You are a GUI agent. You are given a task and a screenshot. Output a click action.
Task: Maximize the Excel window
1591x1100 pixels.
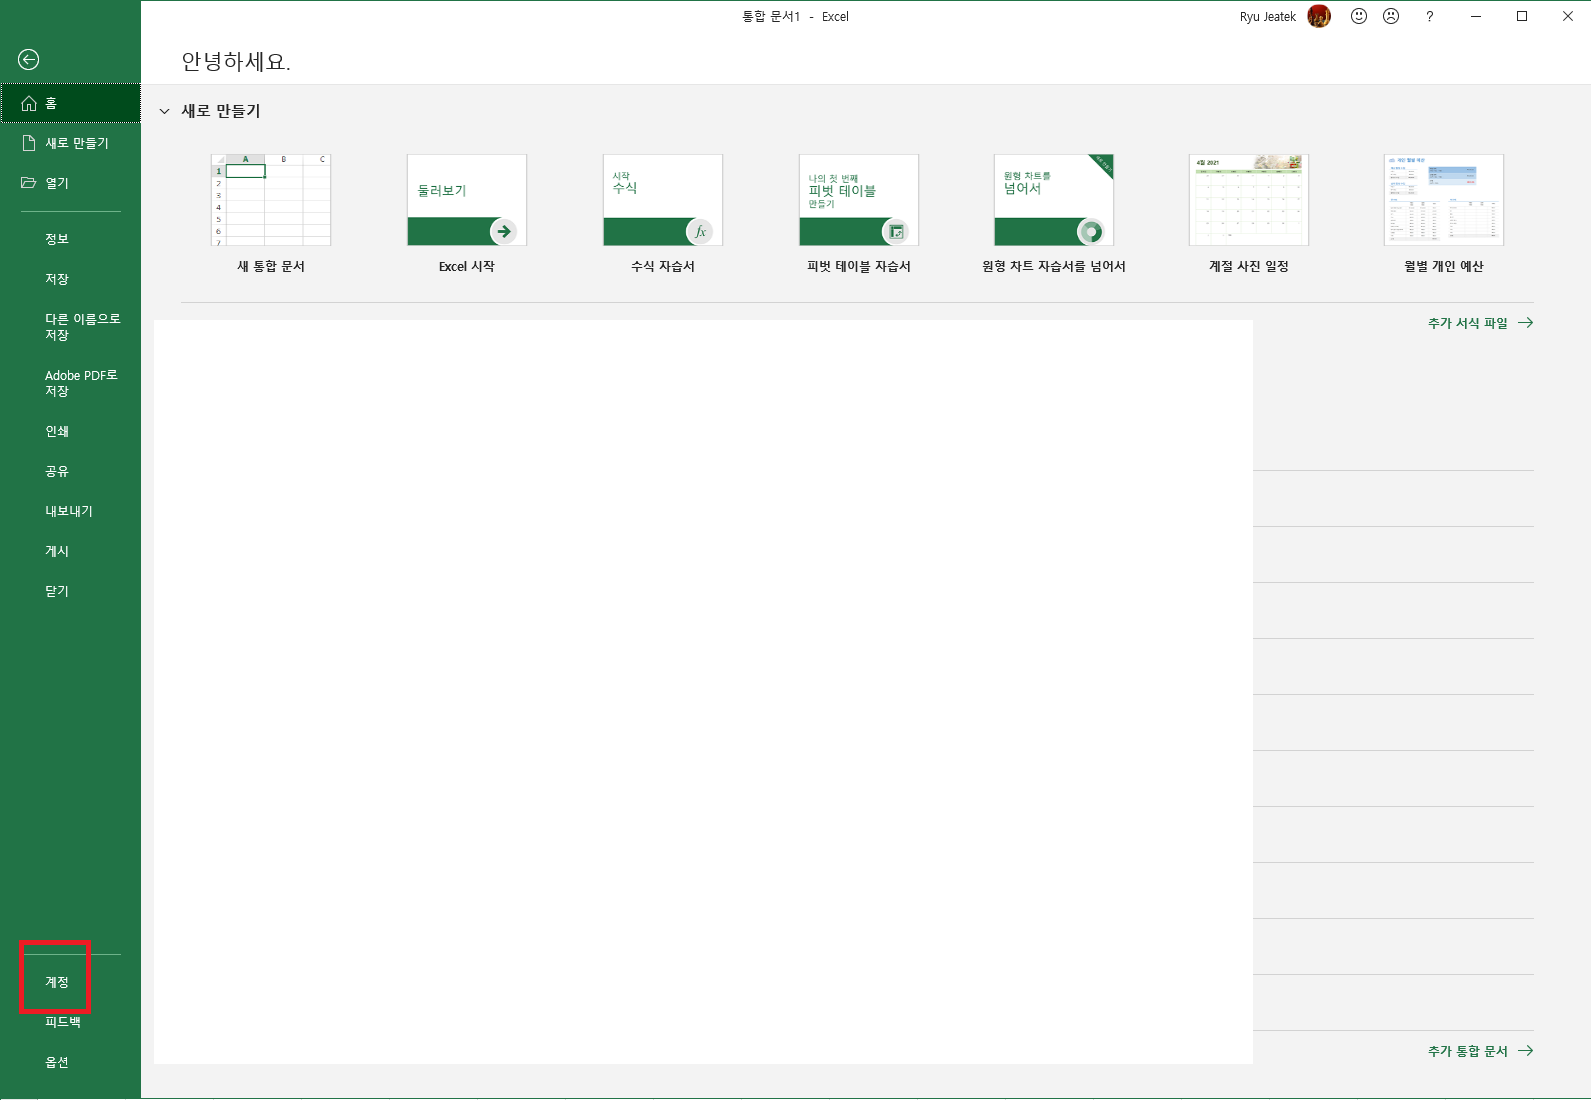click(x=1522, y=16)
